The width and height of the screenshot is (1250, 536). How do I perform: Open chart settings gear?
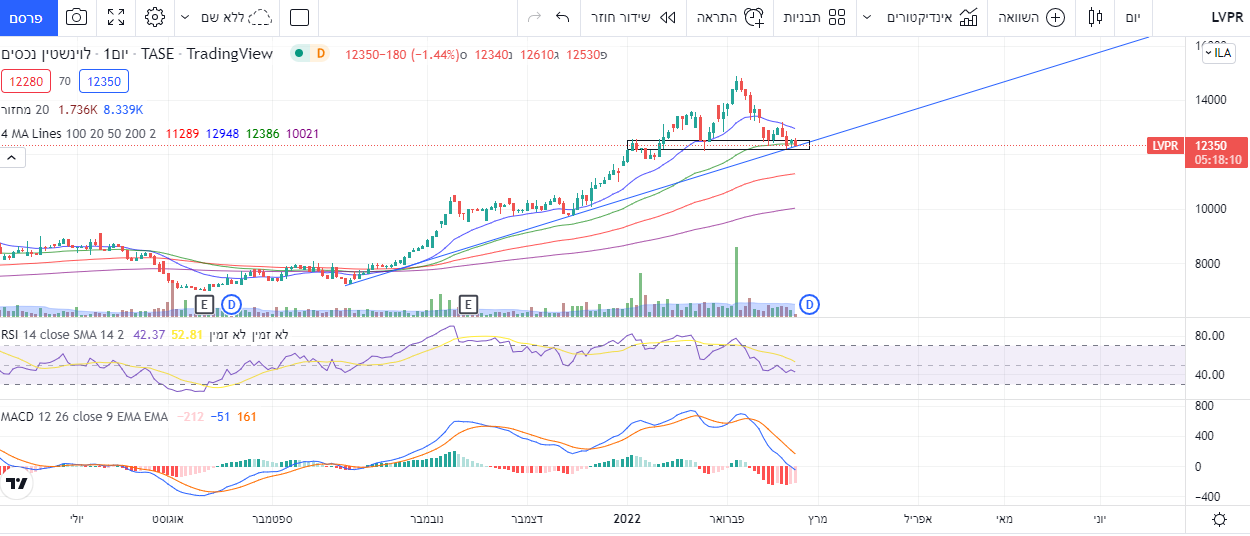154,17
